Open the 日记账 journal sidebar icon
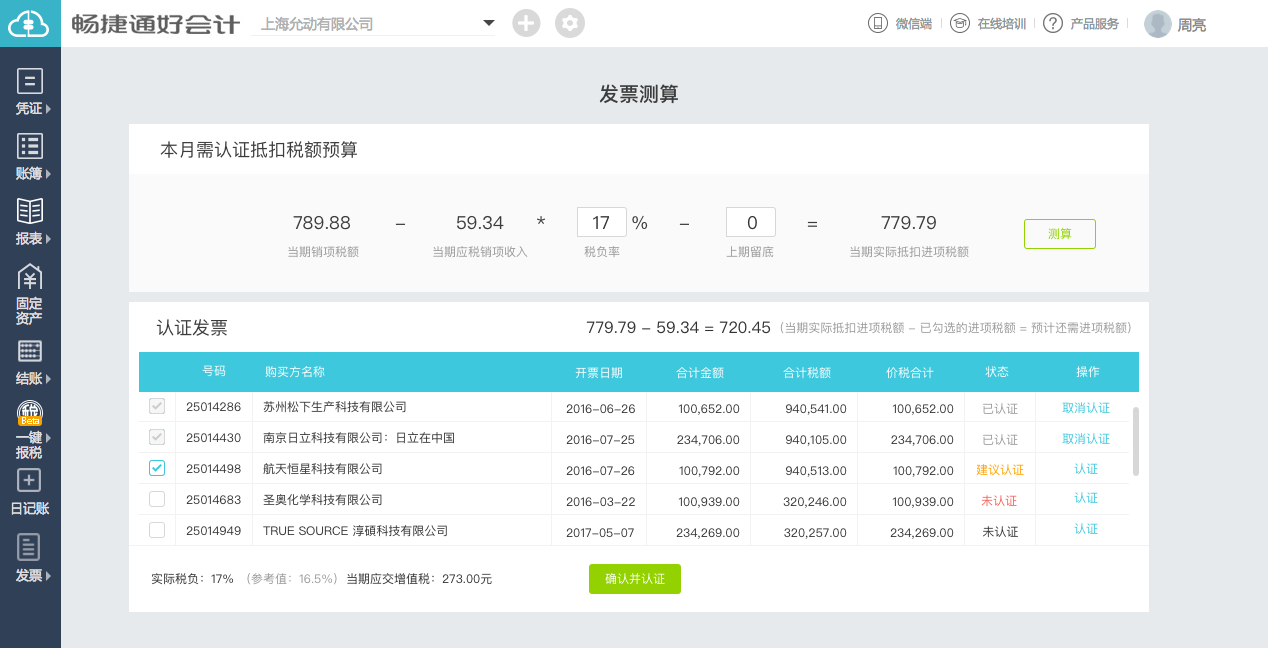 tap(30, 481)
